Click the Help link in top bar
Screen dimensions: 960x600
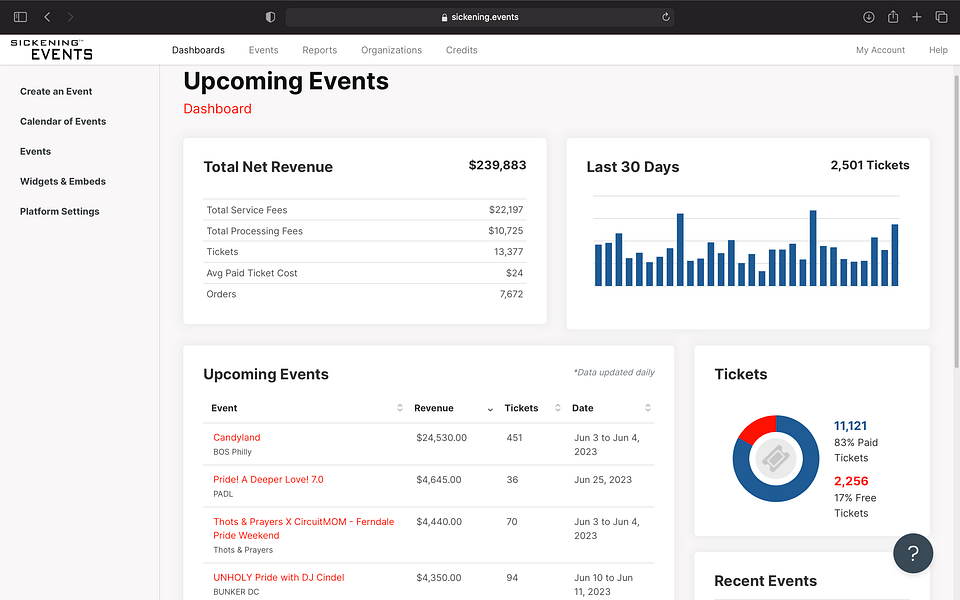[x=938, y=50]
